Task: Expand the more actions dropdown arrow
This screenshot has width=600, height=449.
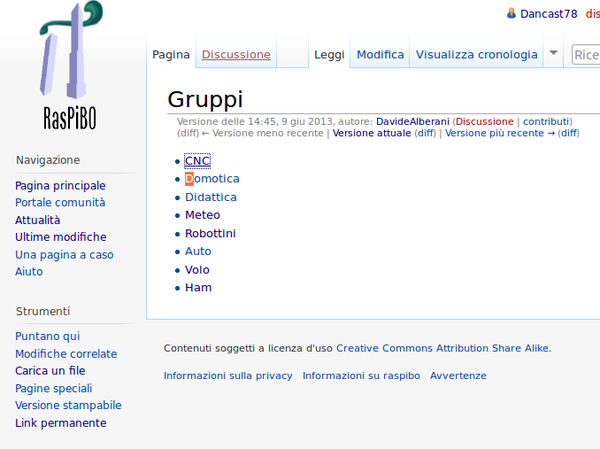Action: point(553,52)
